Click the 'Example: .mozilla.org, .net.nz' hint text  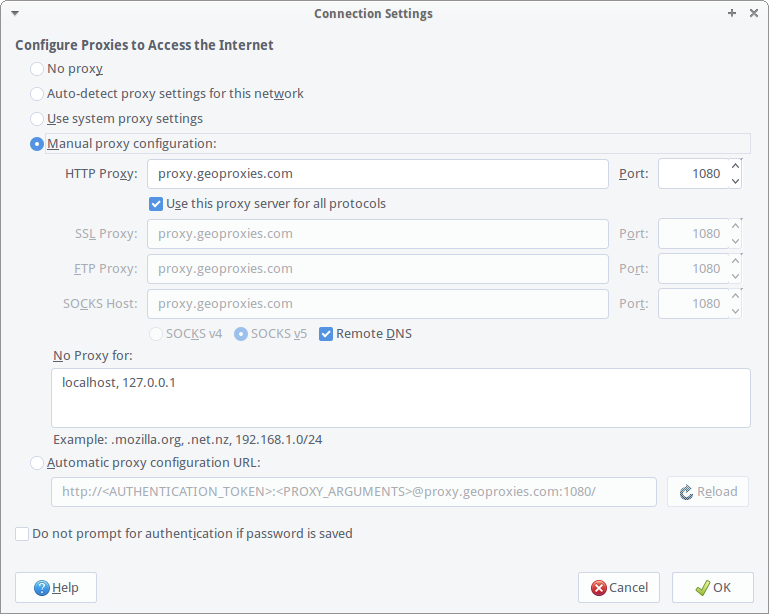187,439
